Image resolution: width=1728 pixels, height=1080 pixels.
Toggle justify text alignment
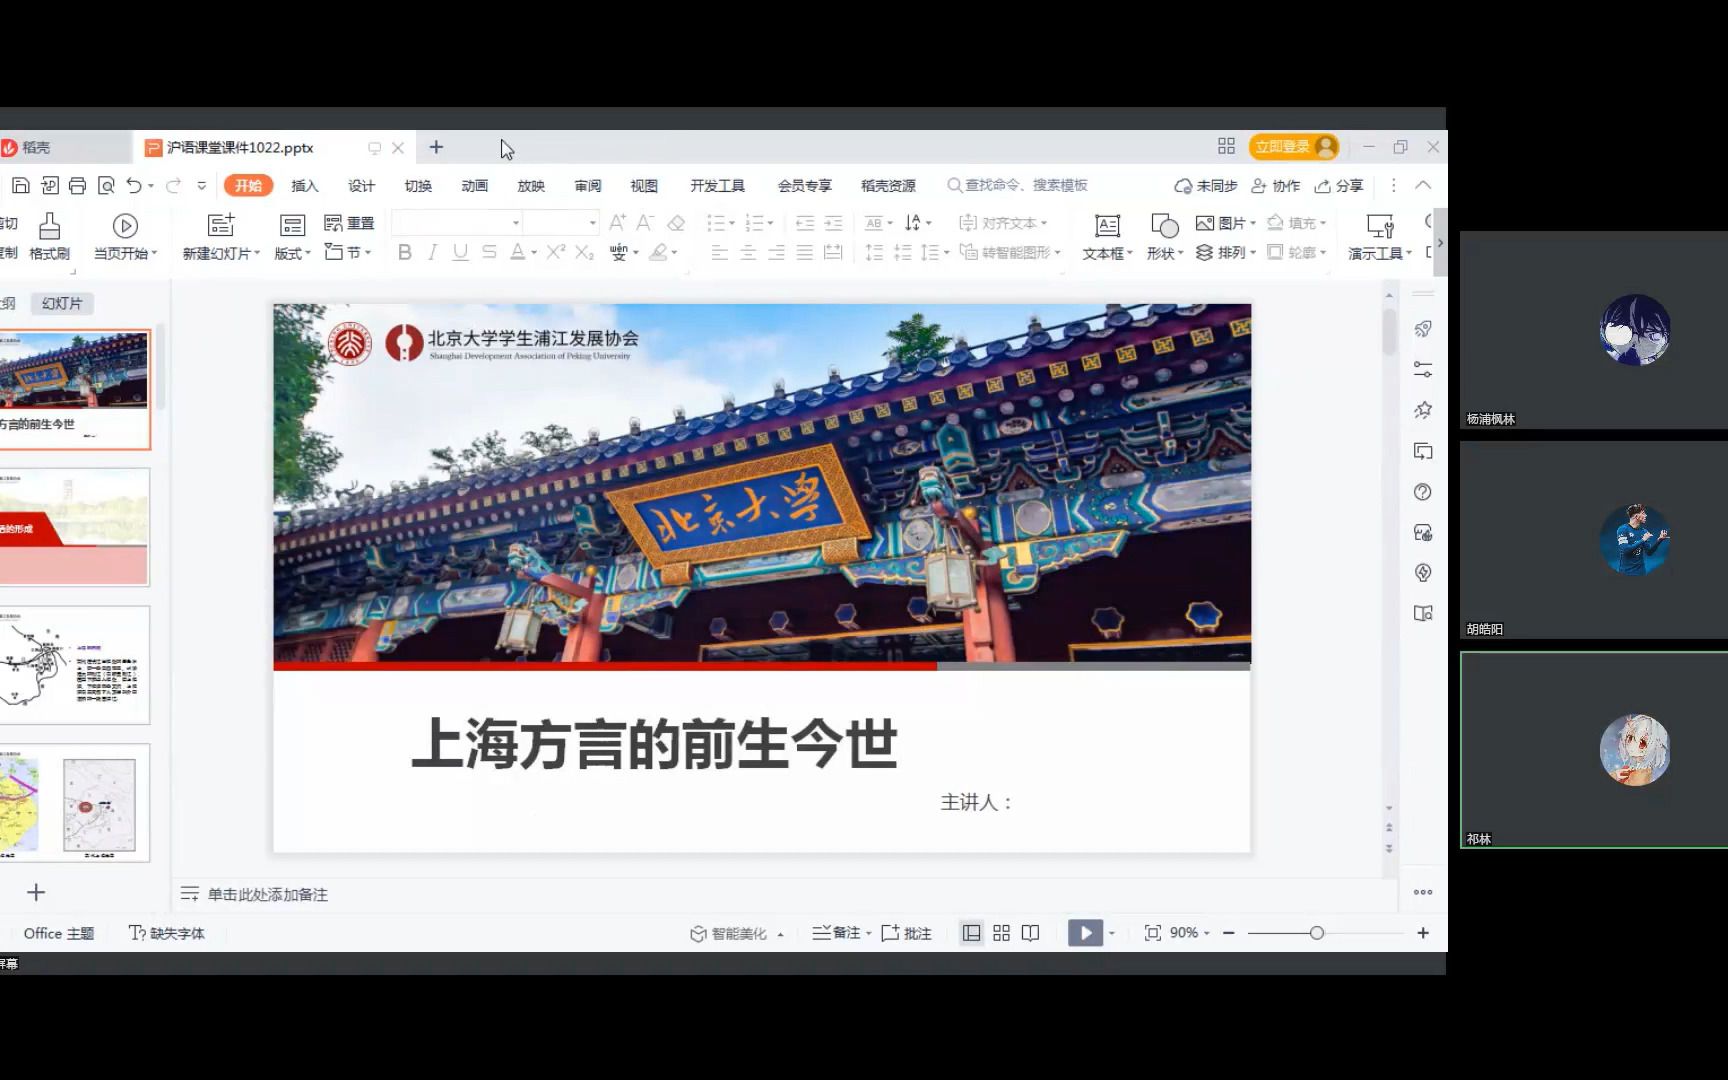(804, 253)
